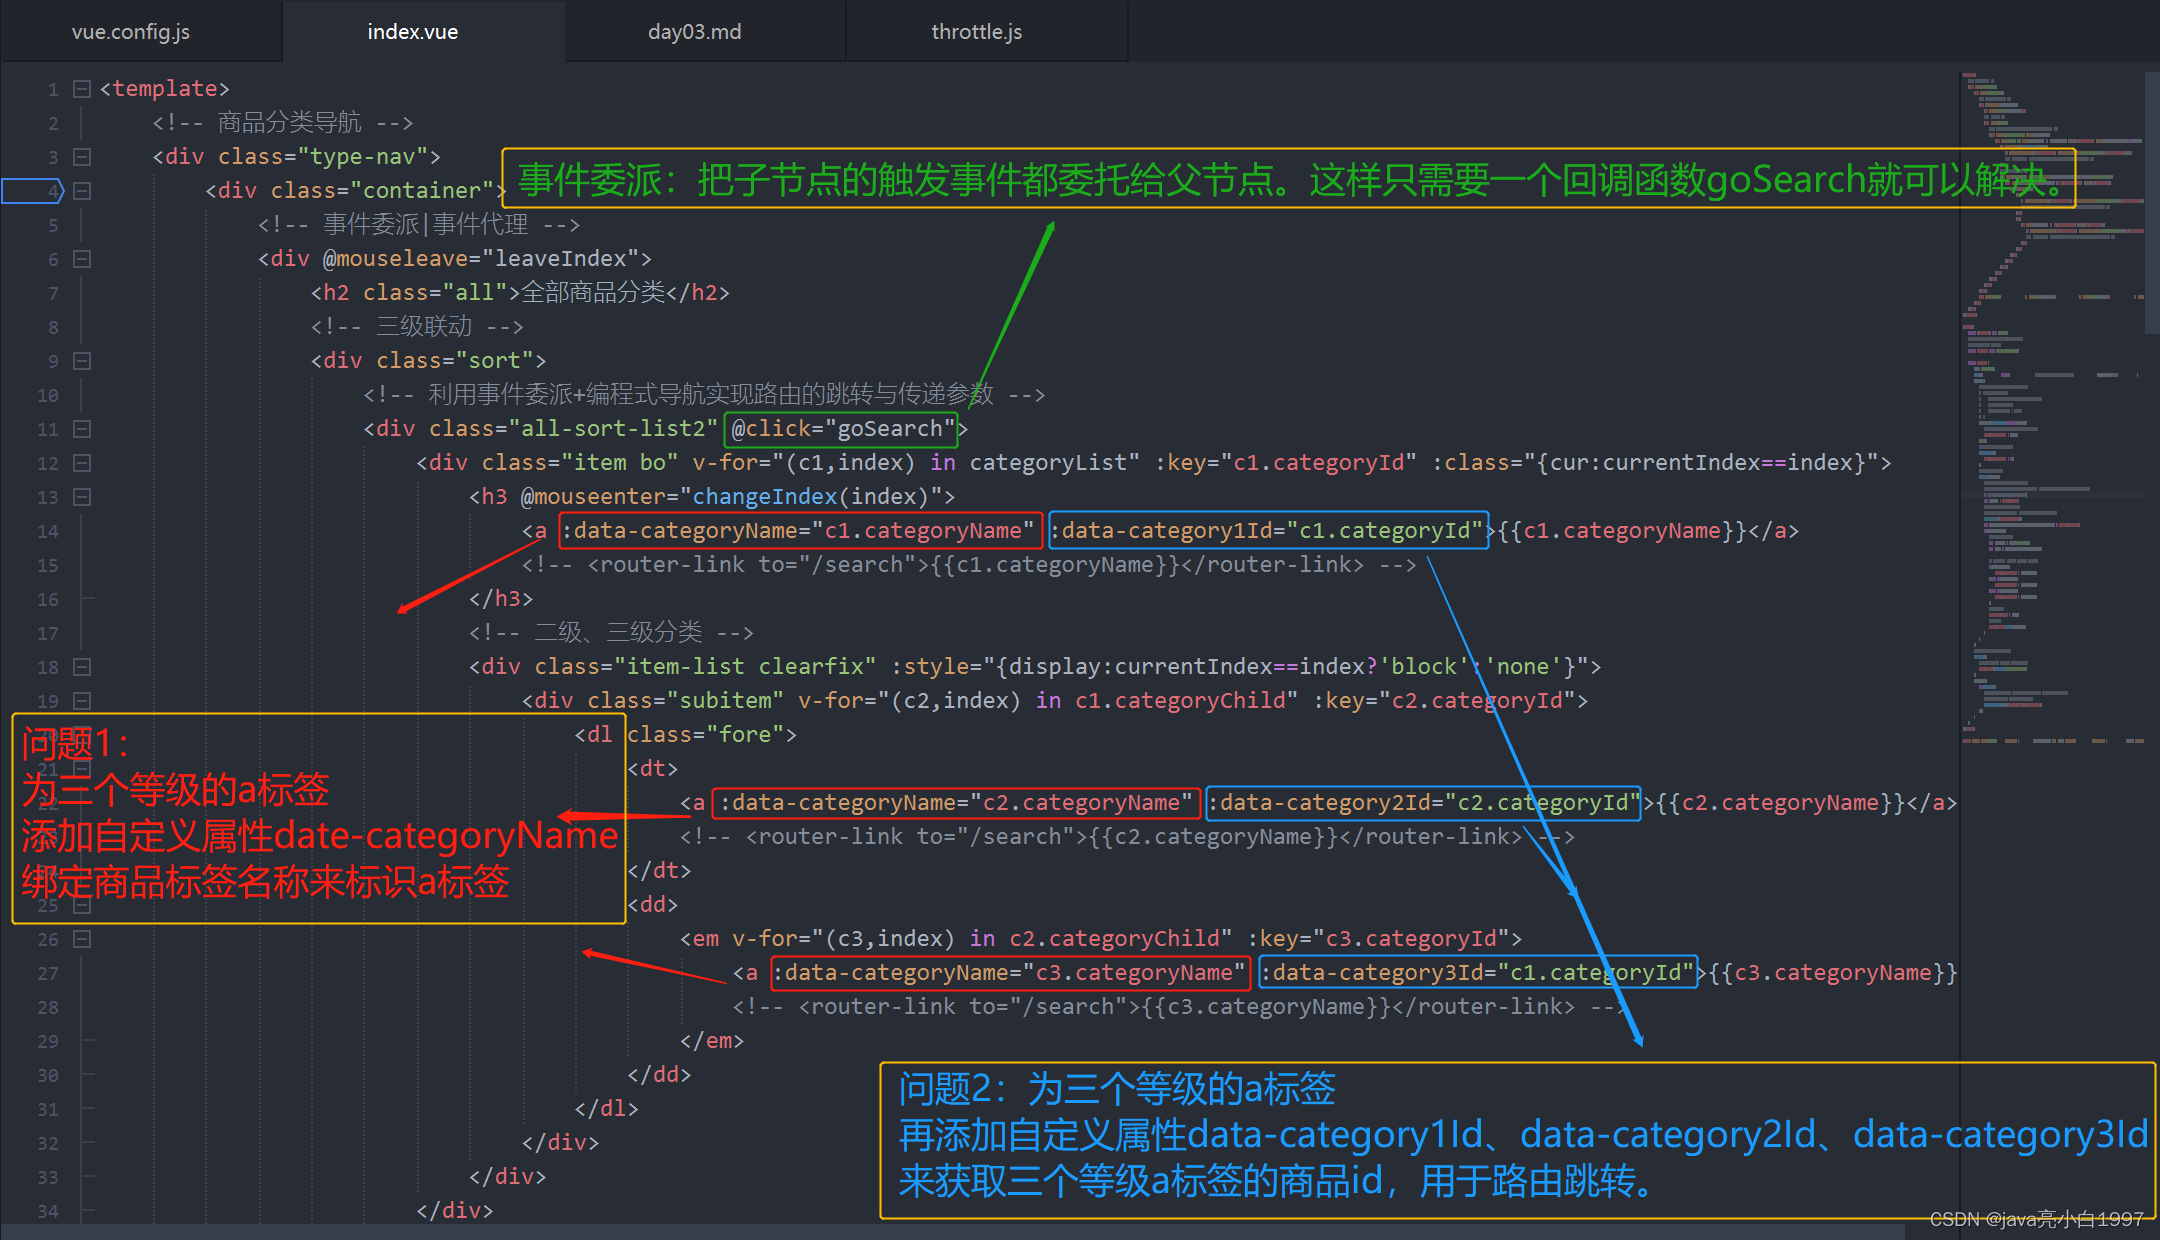Click the class="sort" attribute
The width and height of the screenshot is (2160, 1240).
tap(455, 361)
